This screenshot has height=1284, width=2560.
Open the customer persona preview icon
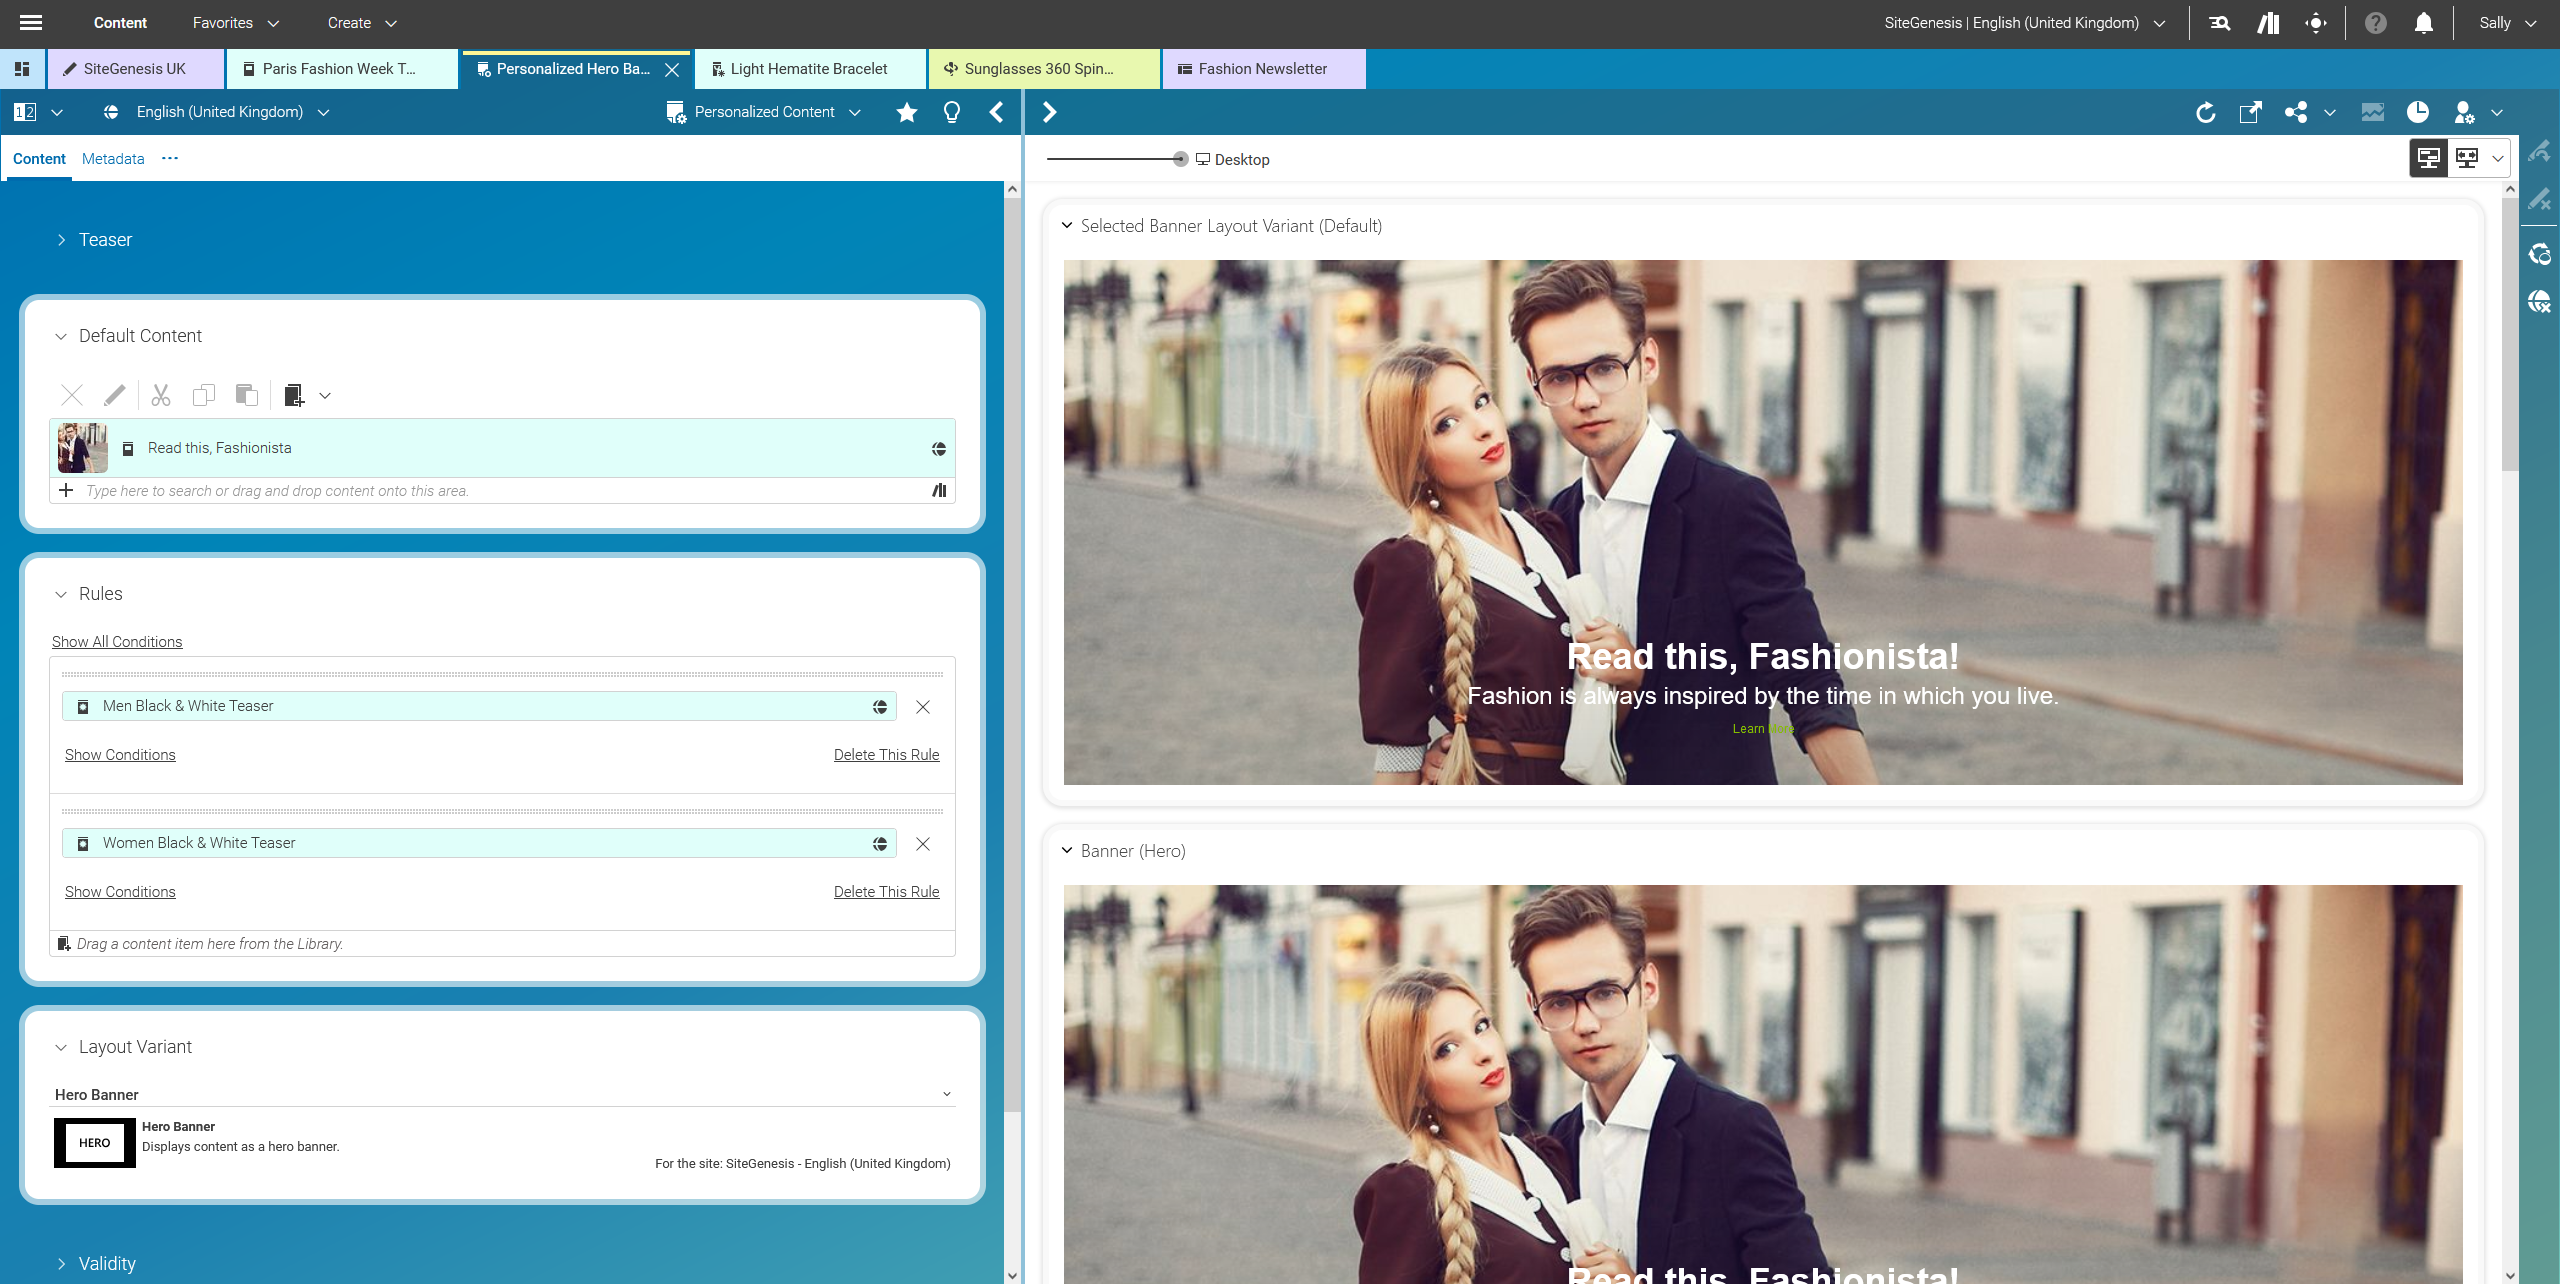click(2464, 112)
